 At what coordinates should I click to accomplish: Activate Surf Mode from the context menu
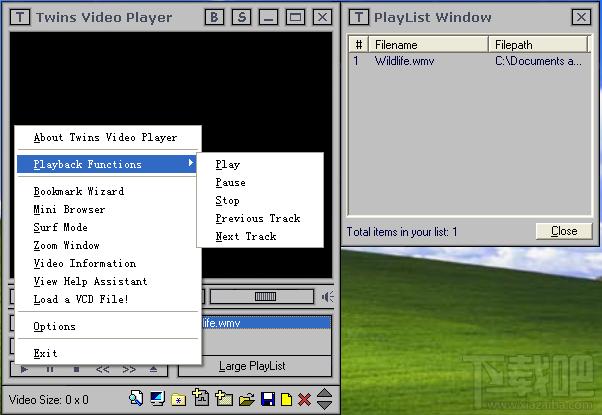tap(108, 228)
